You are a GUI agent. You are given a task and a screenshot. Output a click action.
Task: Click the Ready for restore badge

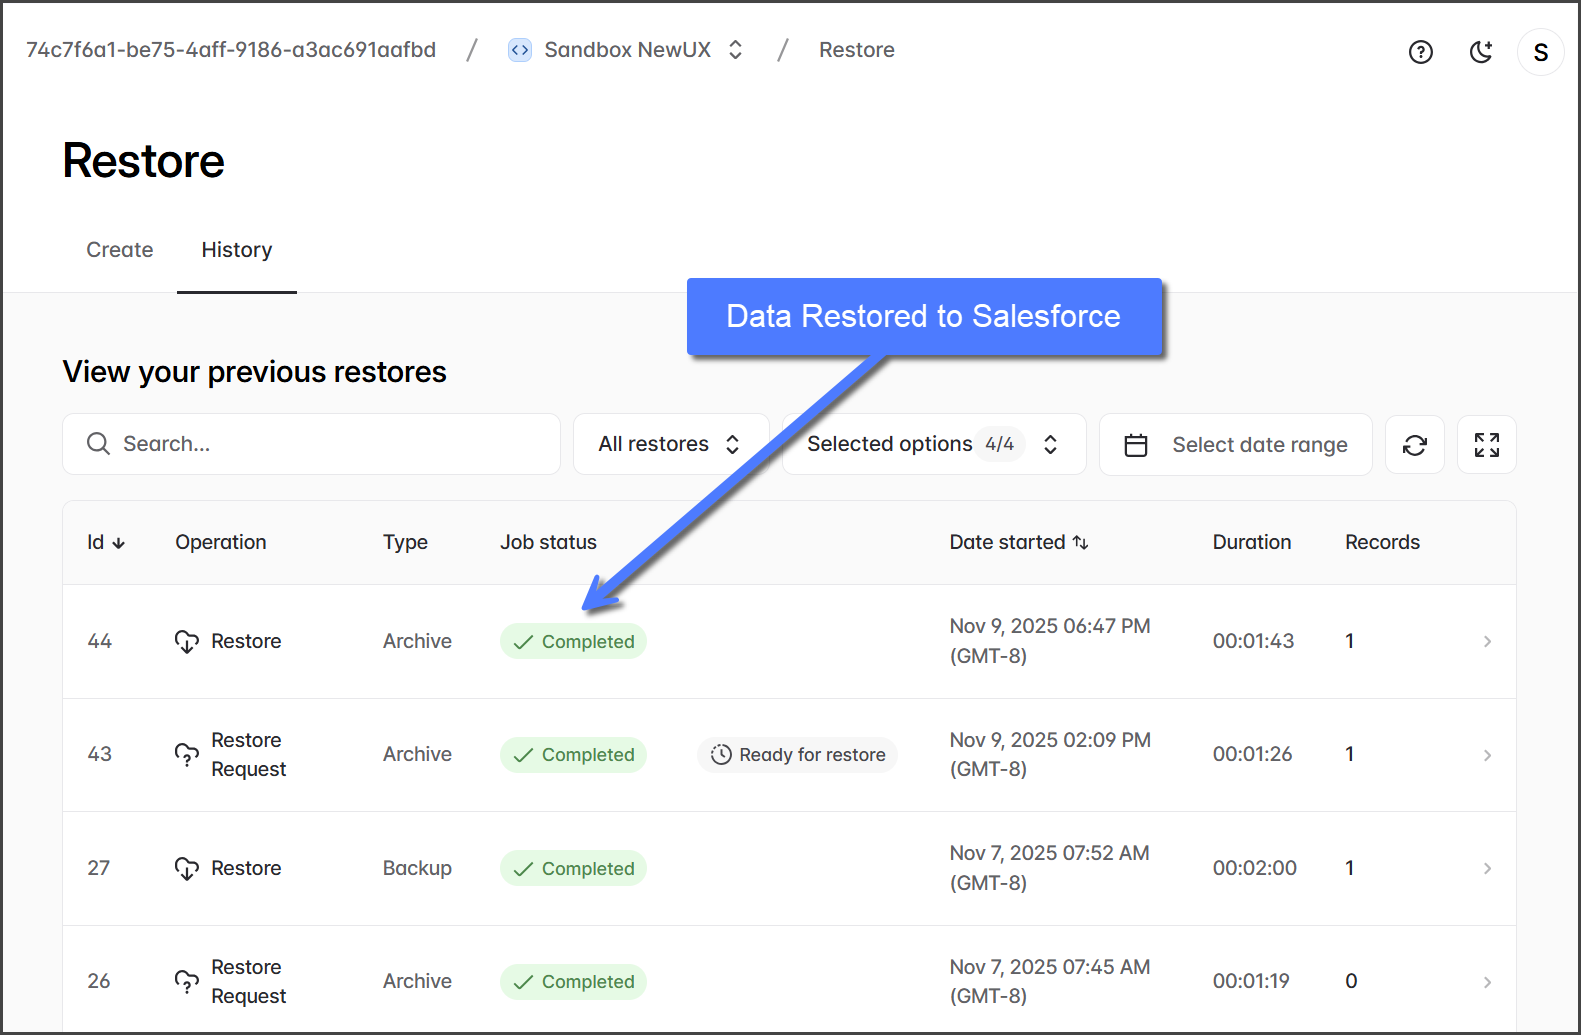pos(797,755)
